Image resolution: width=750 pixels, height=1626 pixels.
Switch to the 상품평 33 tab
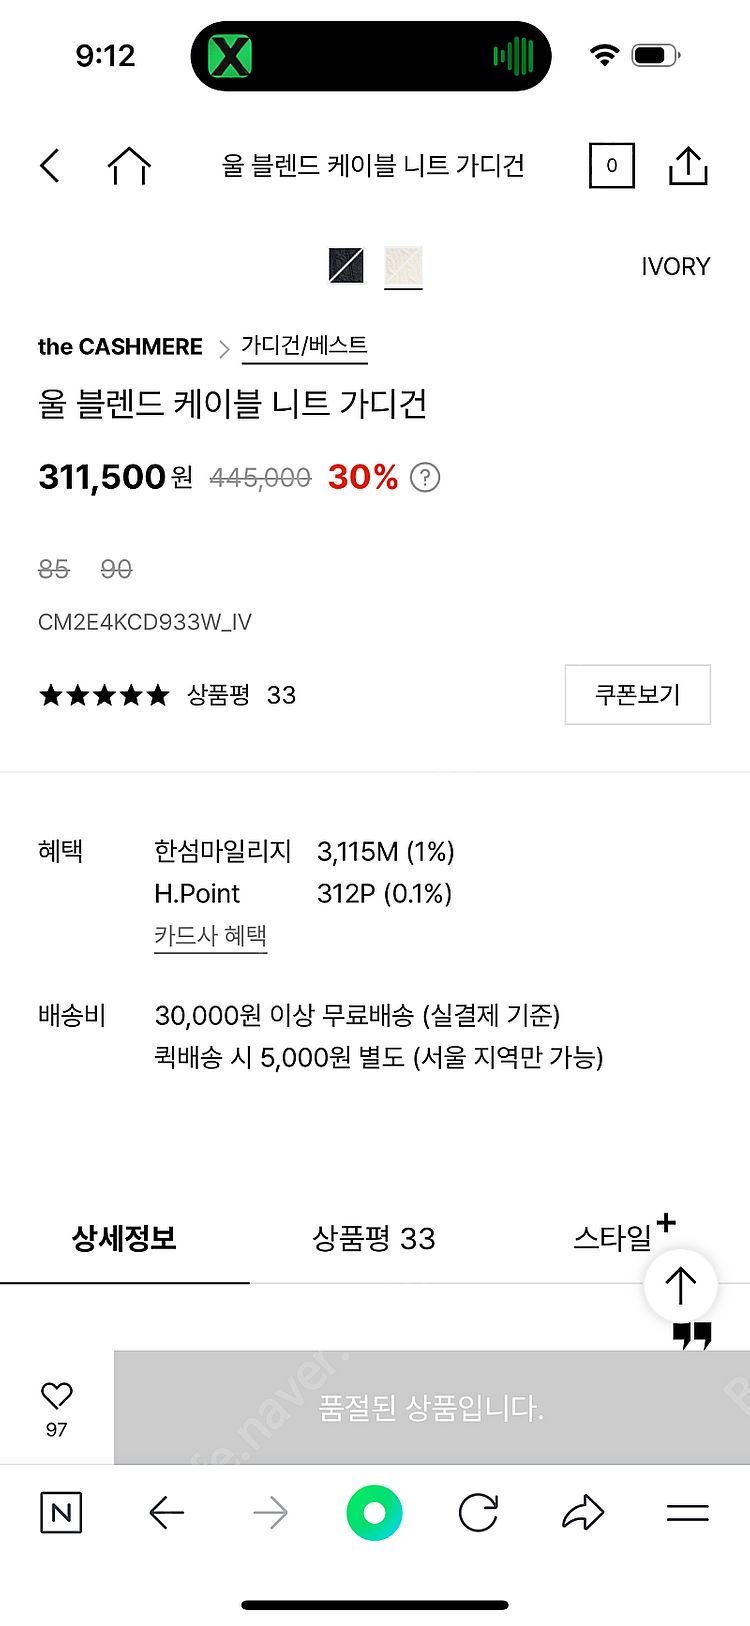374,1239
